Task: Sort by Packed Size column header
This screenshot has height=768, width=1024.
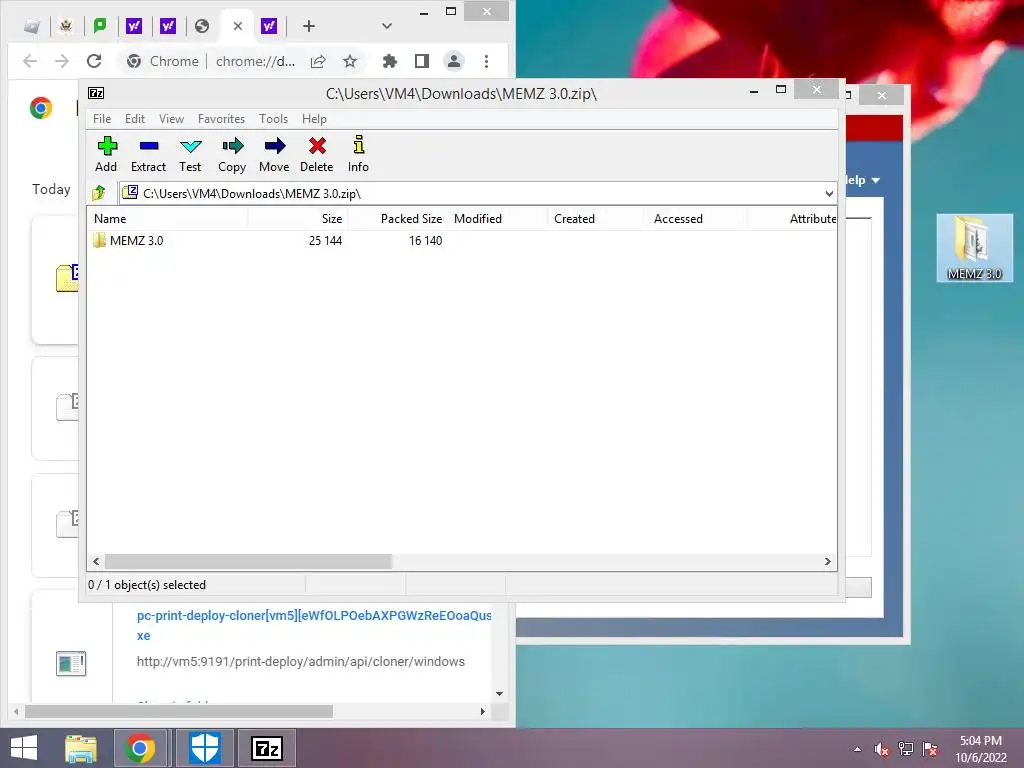Action: [x=397, y=219]
